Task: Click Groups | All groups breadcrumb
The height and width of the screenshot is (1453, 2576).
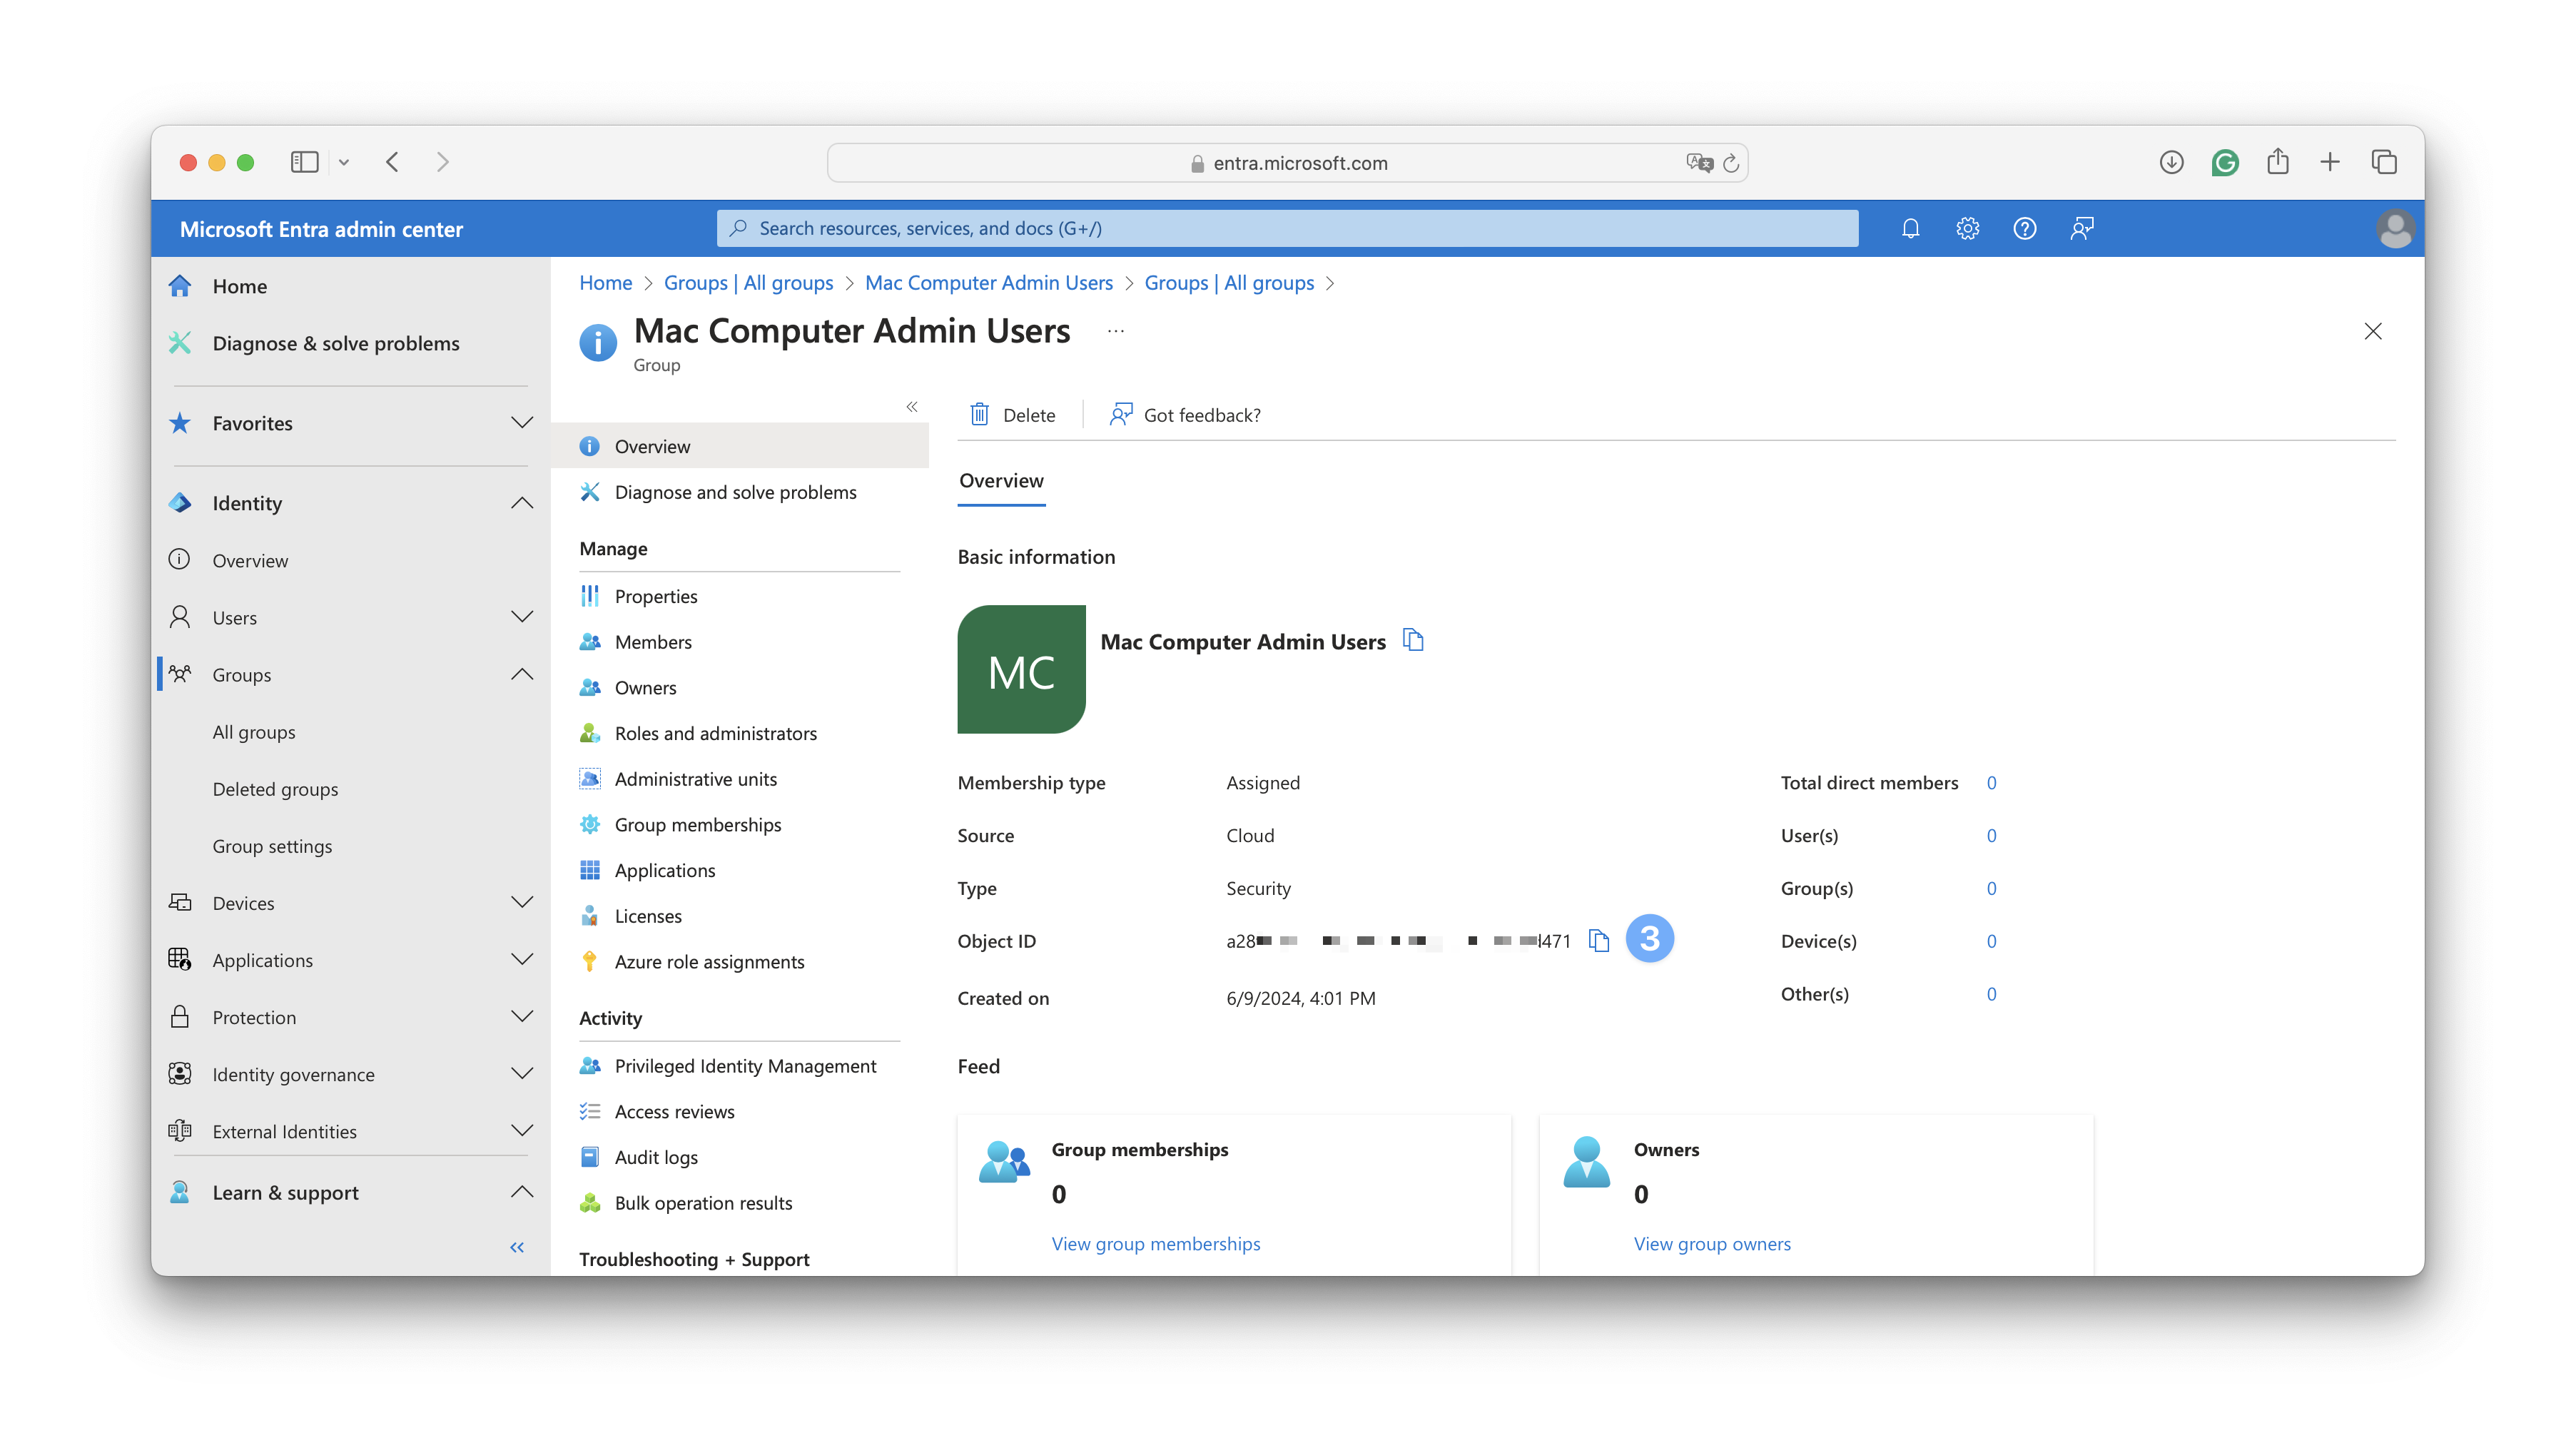Action: pyautogui.click(x=748, y=283)
